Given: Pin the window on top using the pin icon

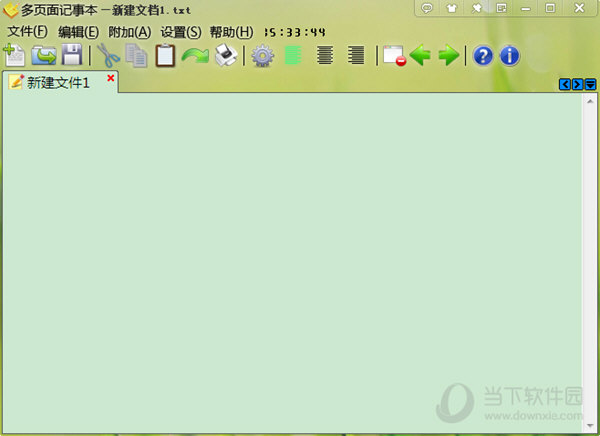Looking at the screenshot, I should (x=476, y=8).
